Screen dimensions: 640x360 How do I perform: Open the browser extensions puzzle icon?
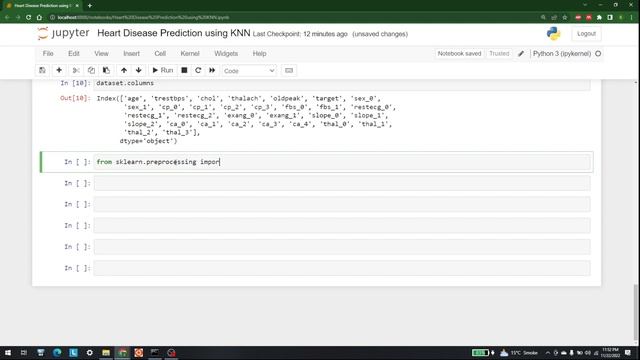(599, 18)
